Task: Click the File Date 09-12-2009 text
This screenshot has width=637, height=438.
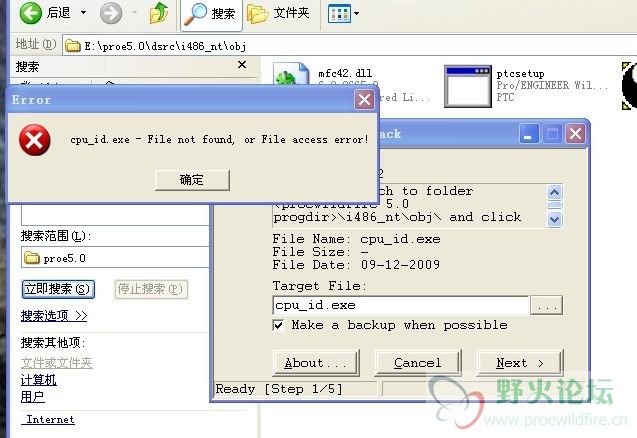Action: click(356, 265)
